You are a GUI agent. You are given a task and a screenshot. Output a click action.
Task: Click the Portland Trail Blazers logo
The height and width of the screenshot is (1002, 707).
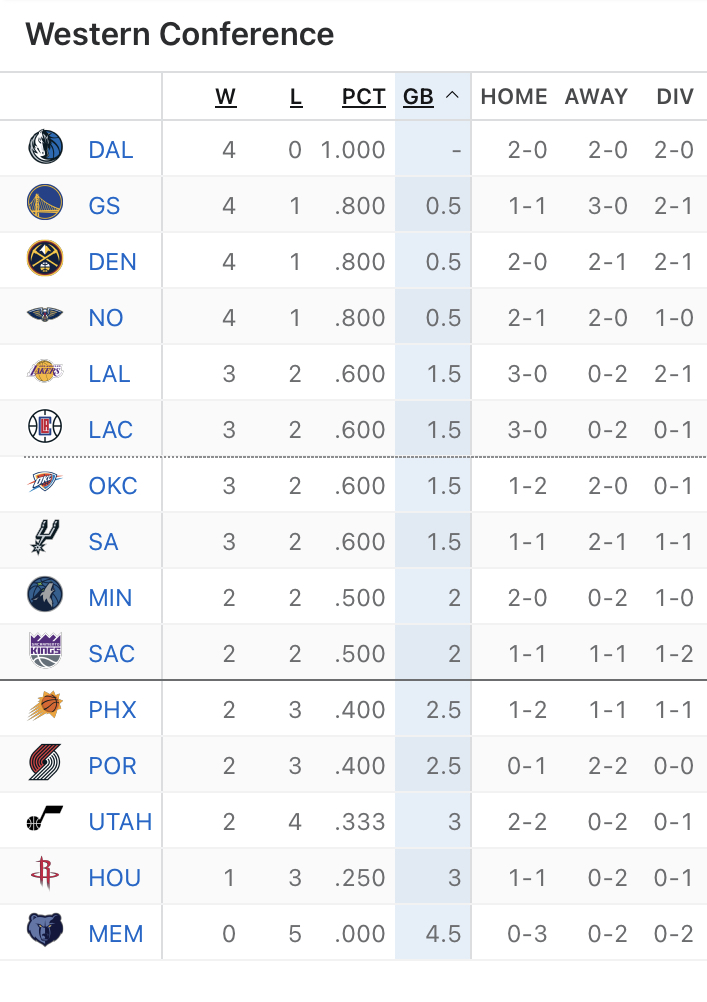(x=45, y=766)
